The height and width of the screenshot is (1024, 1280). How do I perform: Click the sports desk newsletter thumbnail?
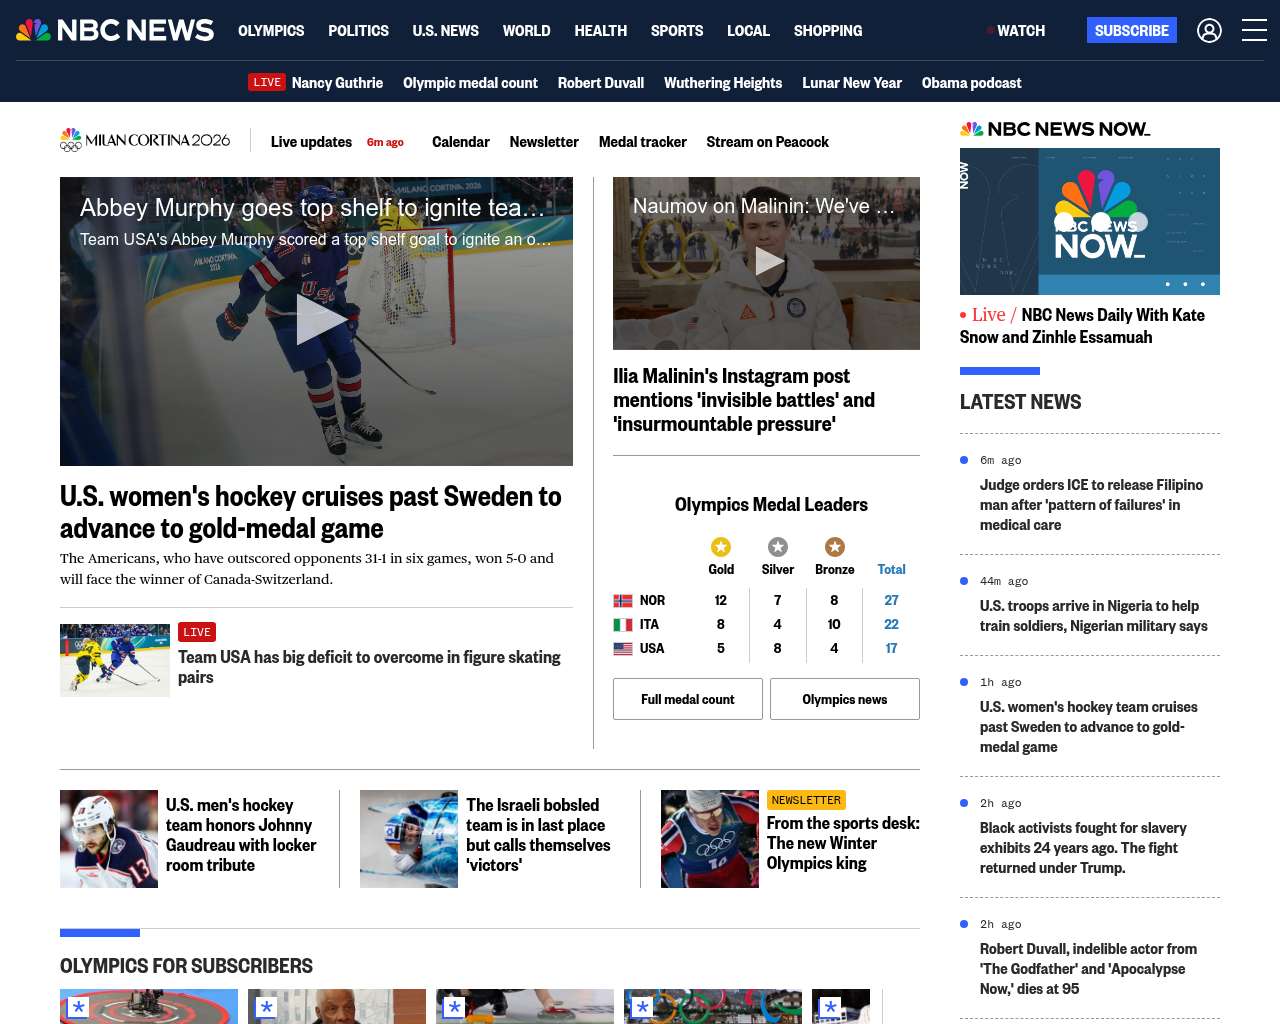coord(710,839)
